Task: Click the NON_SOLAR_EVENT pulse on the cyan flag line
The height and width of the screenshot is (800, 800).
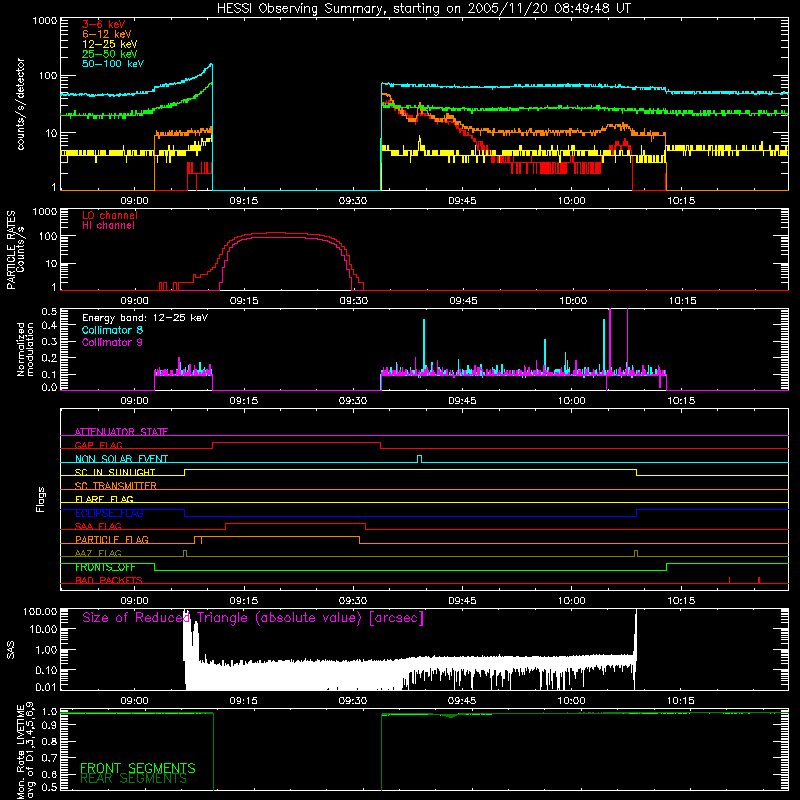Action: [419, 459]
